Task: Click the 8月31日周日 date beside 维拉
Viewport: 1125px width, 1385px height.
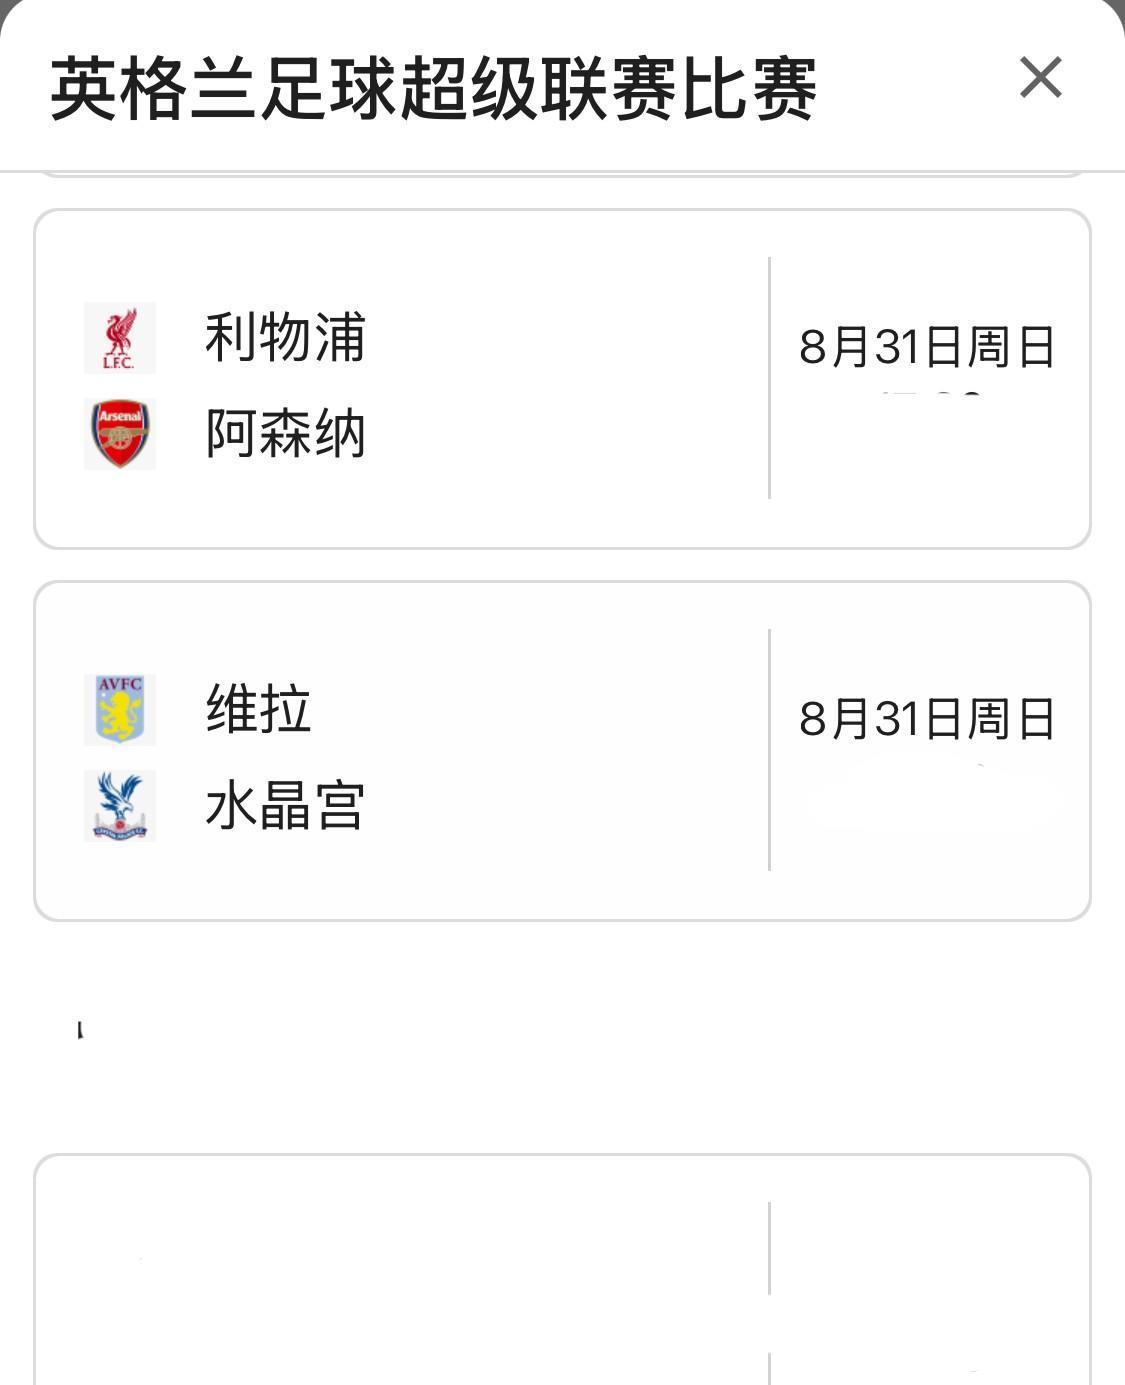Action: point(926,720)
